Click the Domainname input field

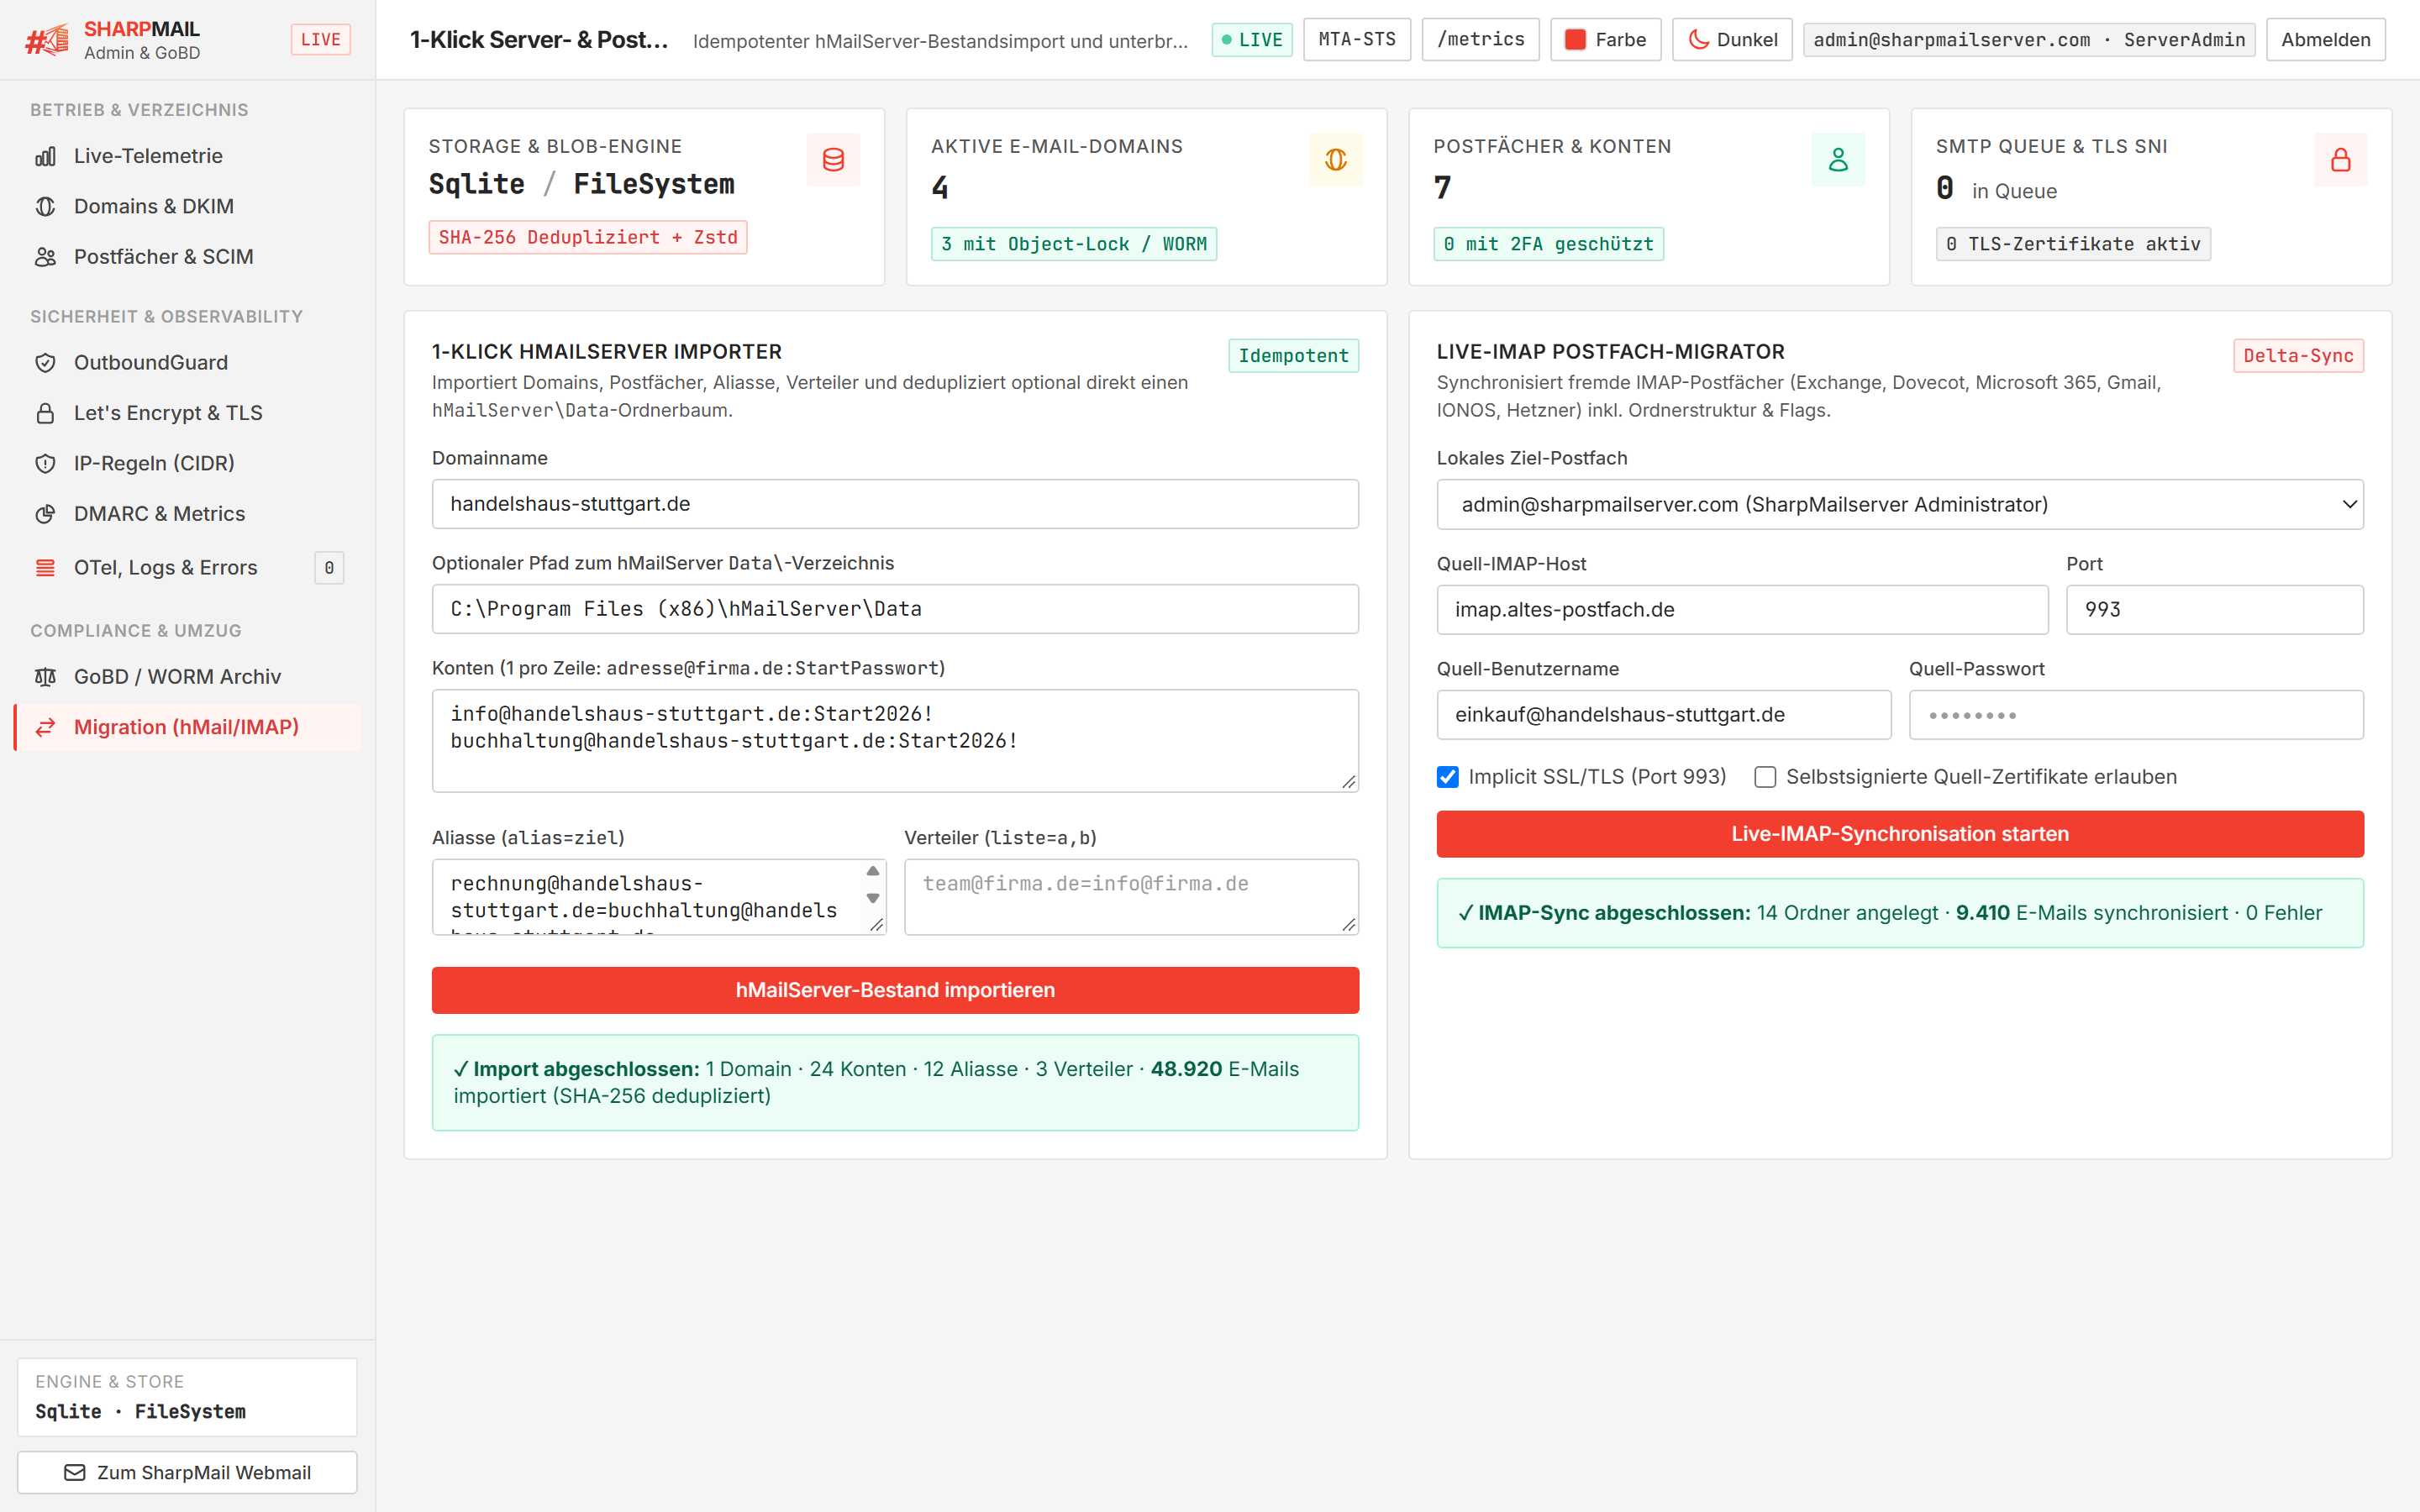[895, 504]
